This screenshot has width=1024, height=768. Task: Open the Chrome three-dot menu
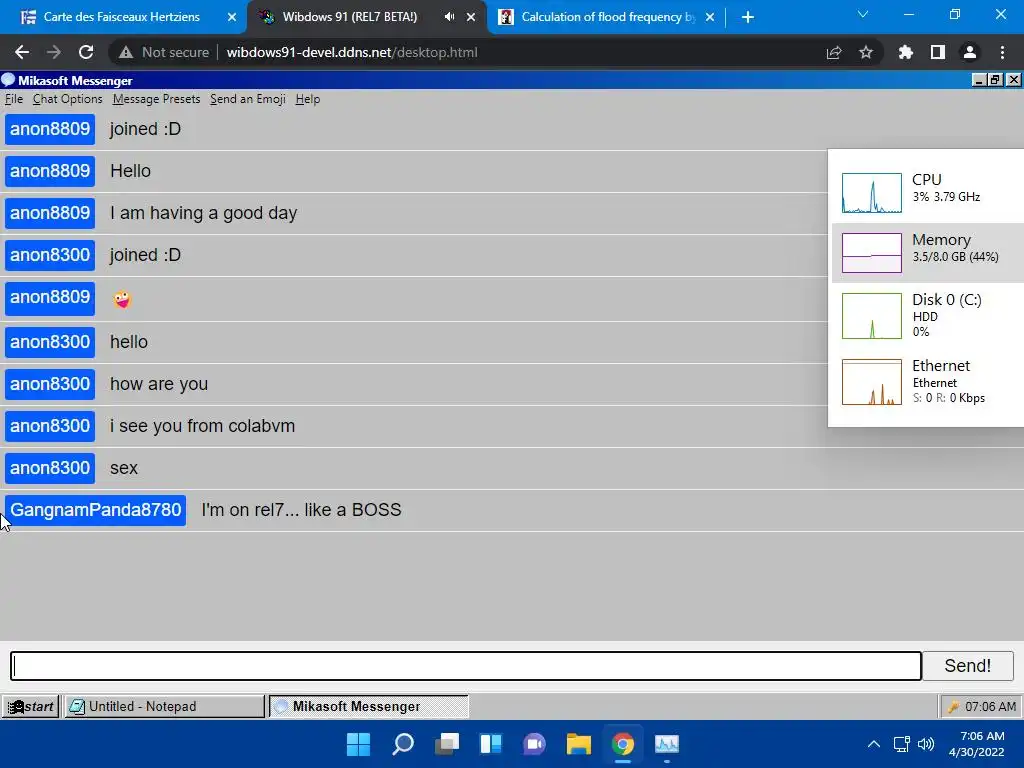[x=1002, y=52]
